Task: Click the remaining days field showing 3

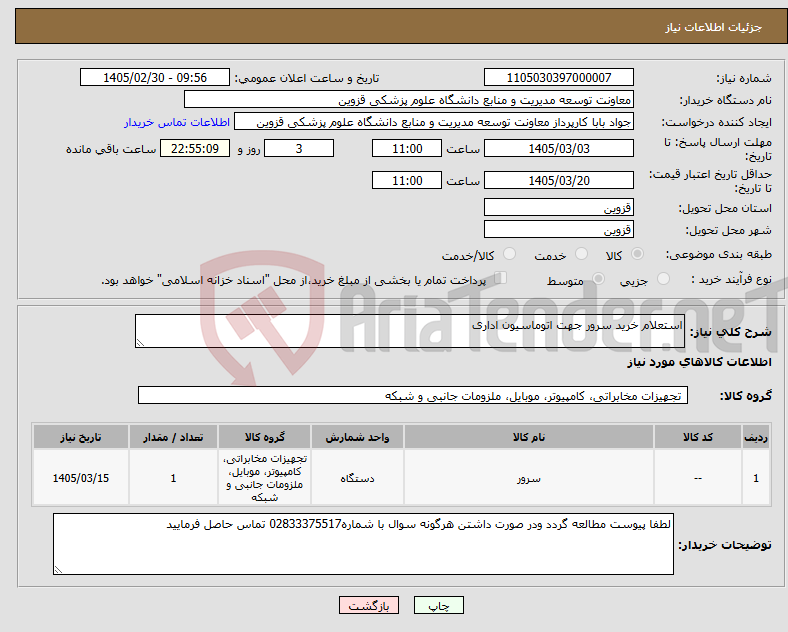Action: (299, 148)
